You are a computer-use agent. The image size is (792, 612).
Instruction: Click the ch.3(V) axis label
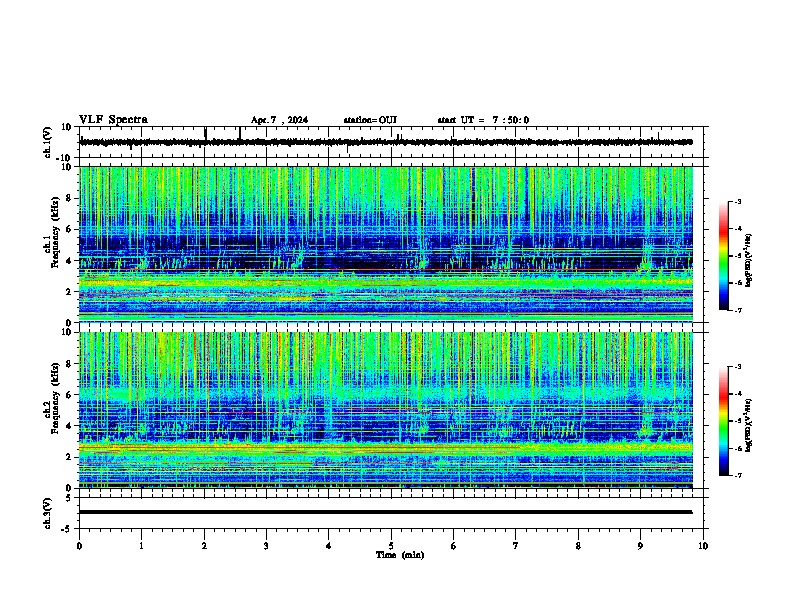tap(48, 513)
